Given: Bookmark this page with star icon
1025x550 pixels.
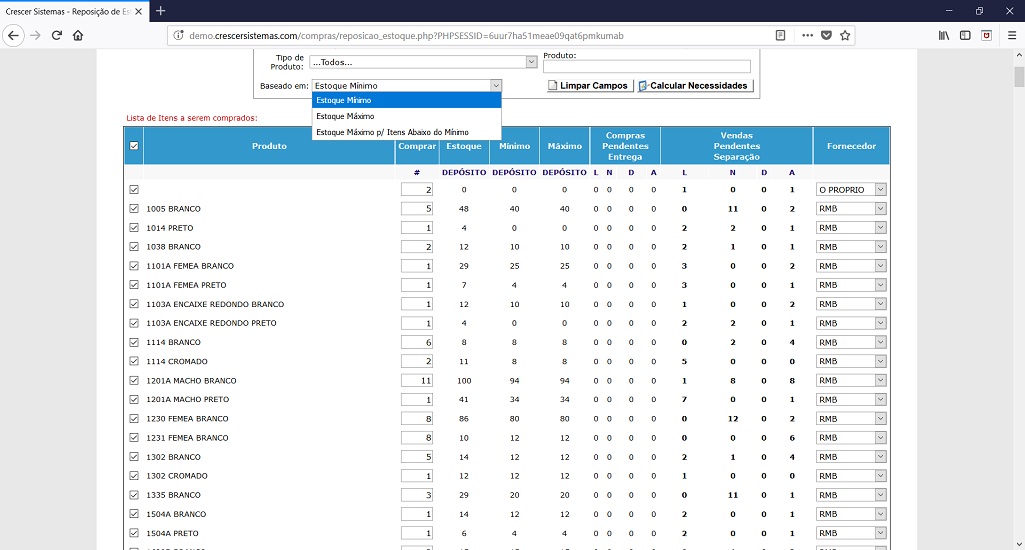Looking at the screenshot, I should 845,35.
